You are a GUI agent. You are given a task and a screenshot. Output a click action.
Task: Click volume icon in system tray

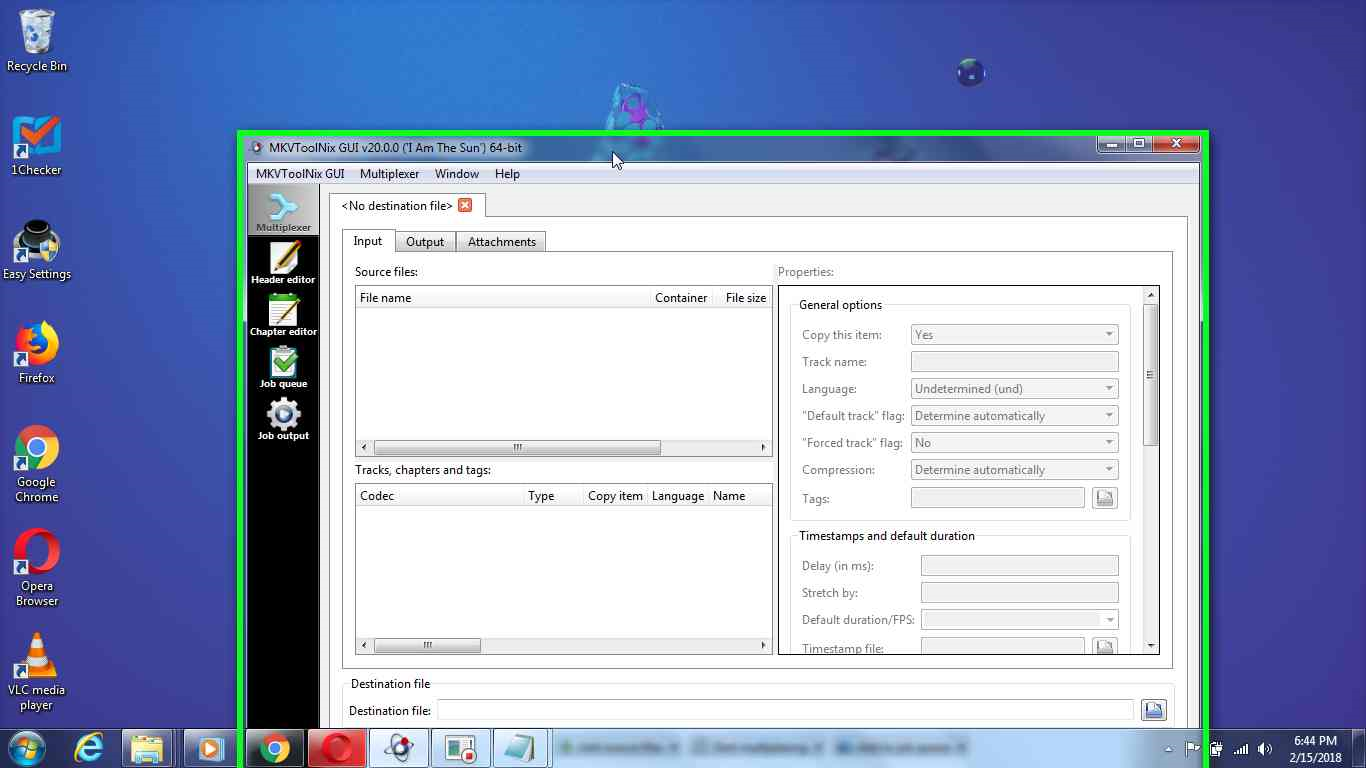click(x=1265, y=749)
